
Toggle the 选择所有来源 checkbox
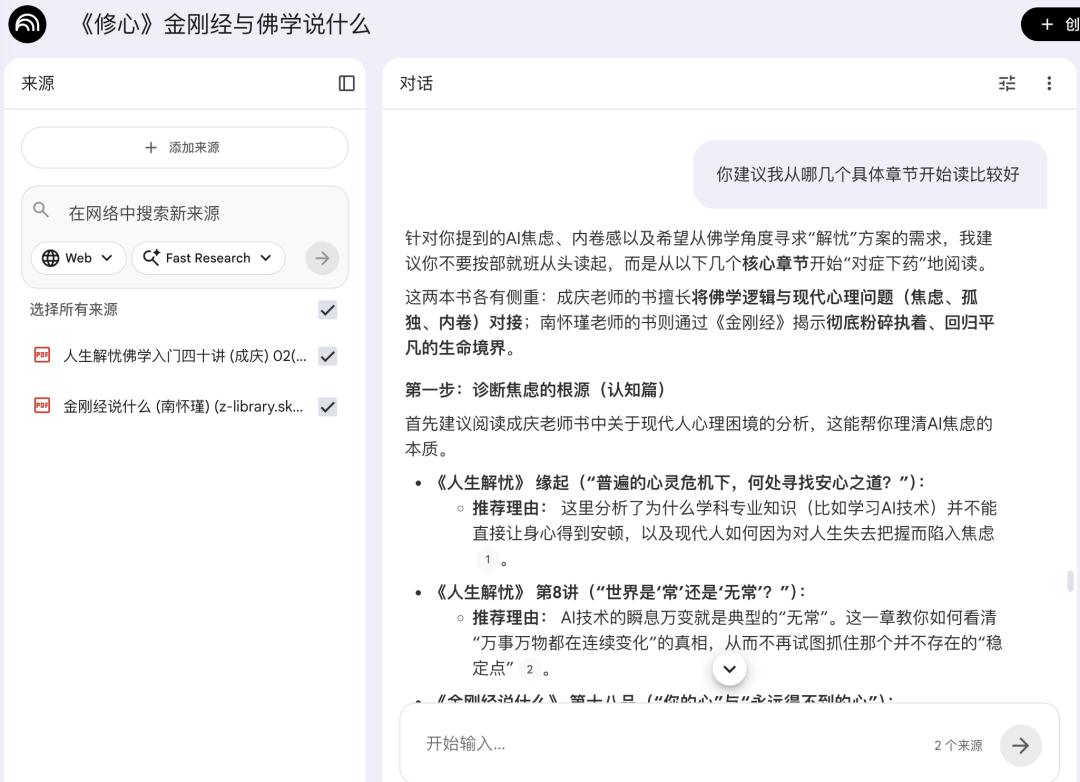coord(328,310)
